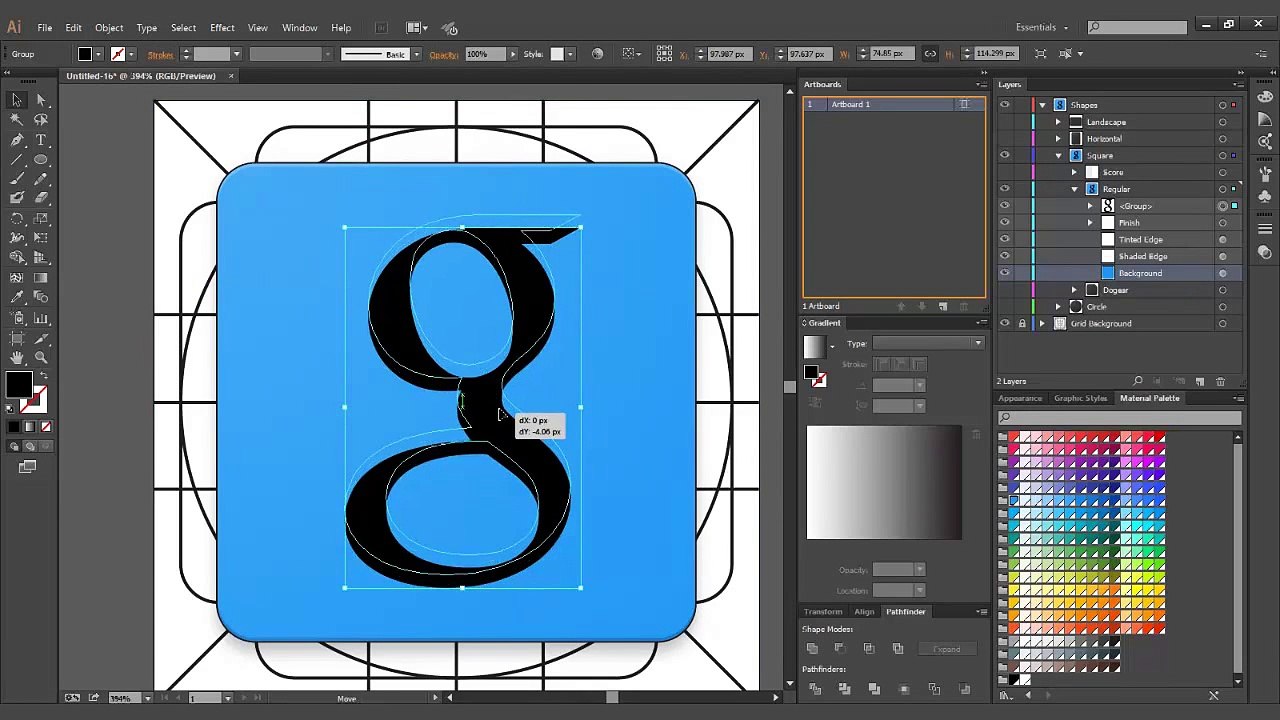Image resolution: width=1280 pixels, height=720 pixels.
Task: Select the Scale tool
Action: tap(41, 219)
